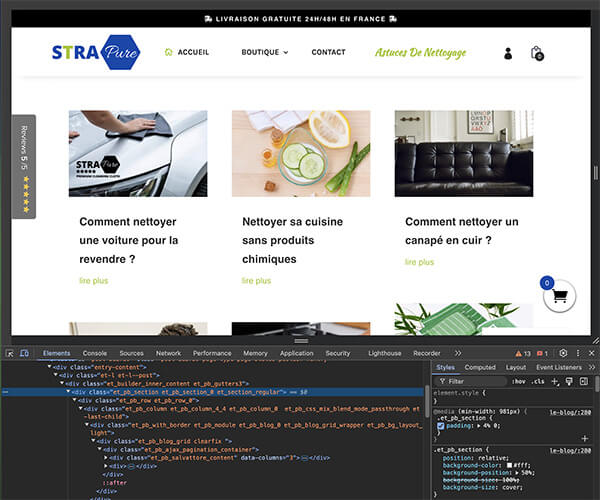
Task: Click lire plus under the car article
Action: (x=94, y=281)
